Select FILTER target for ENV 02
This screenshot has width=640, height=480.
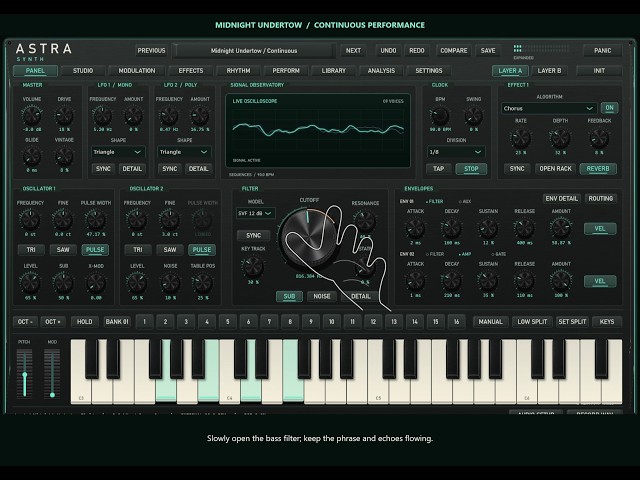[435, 254]
